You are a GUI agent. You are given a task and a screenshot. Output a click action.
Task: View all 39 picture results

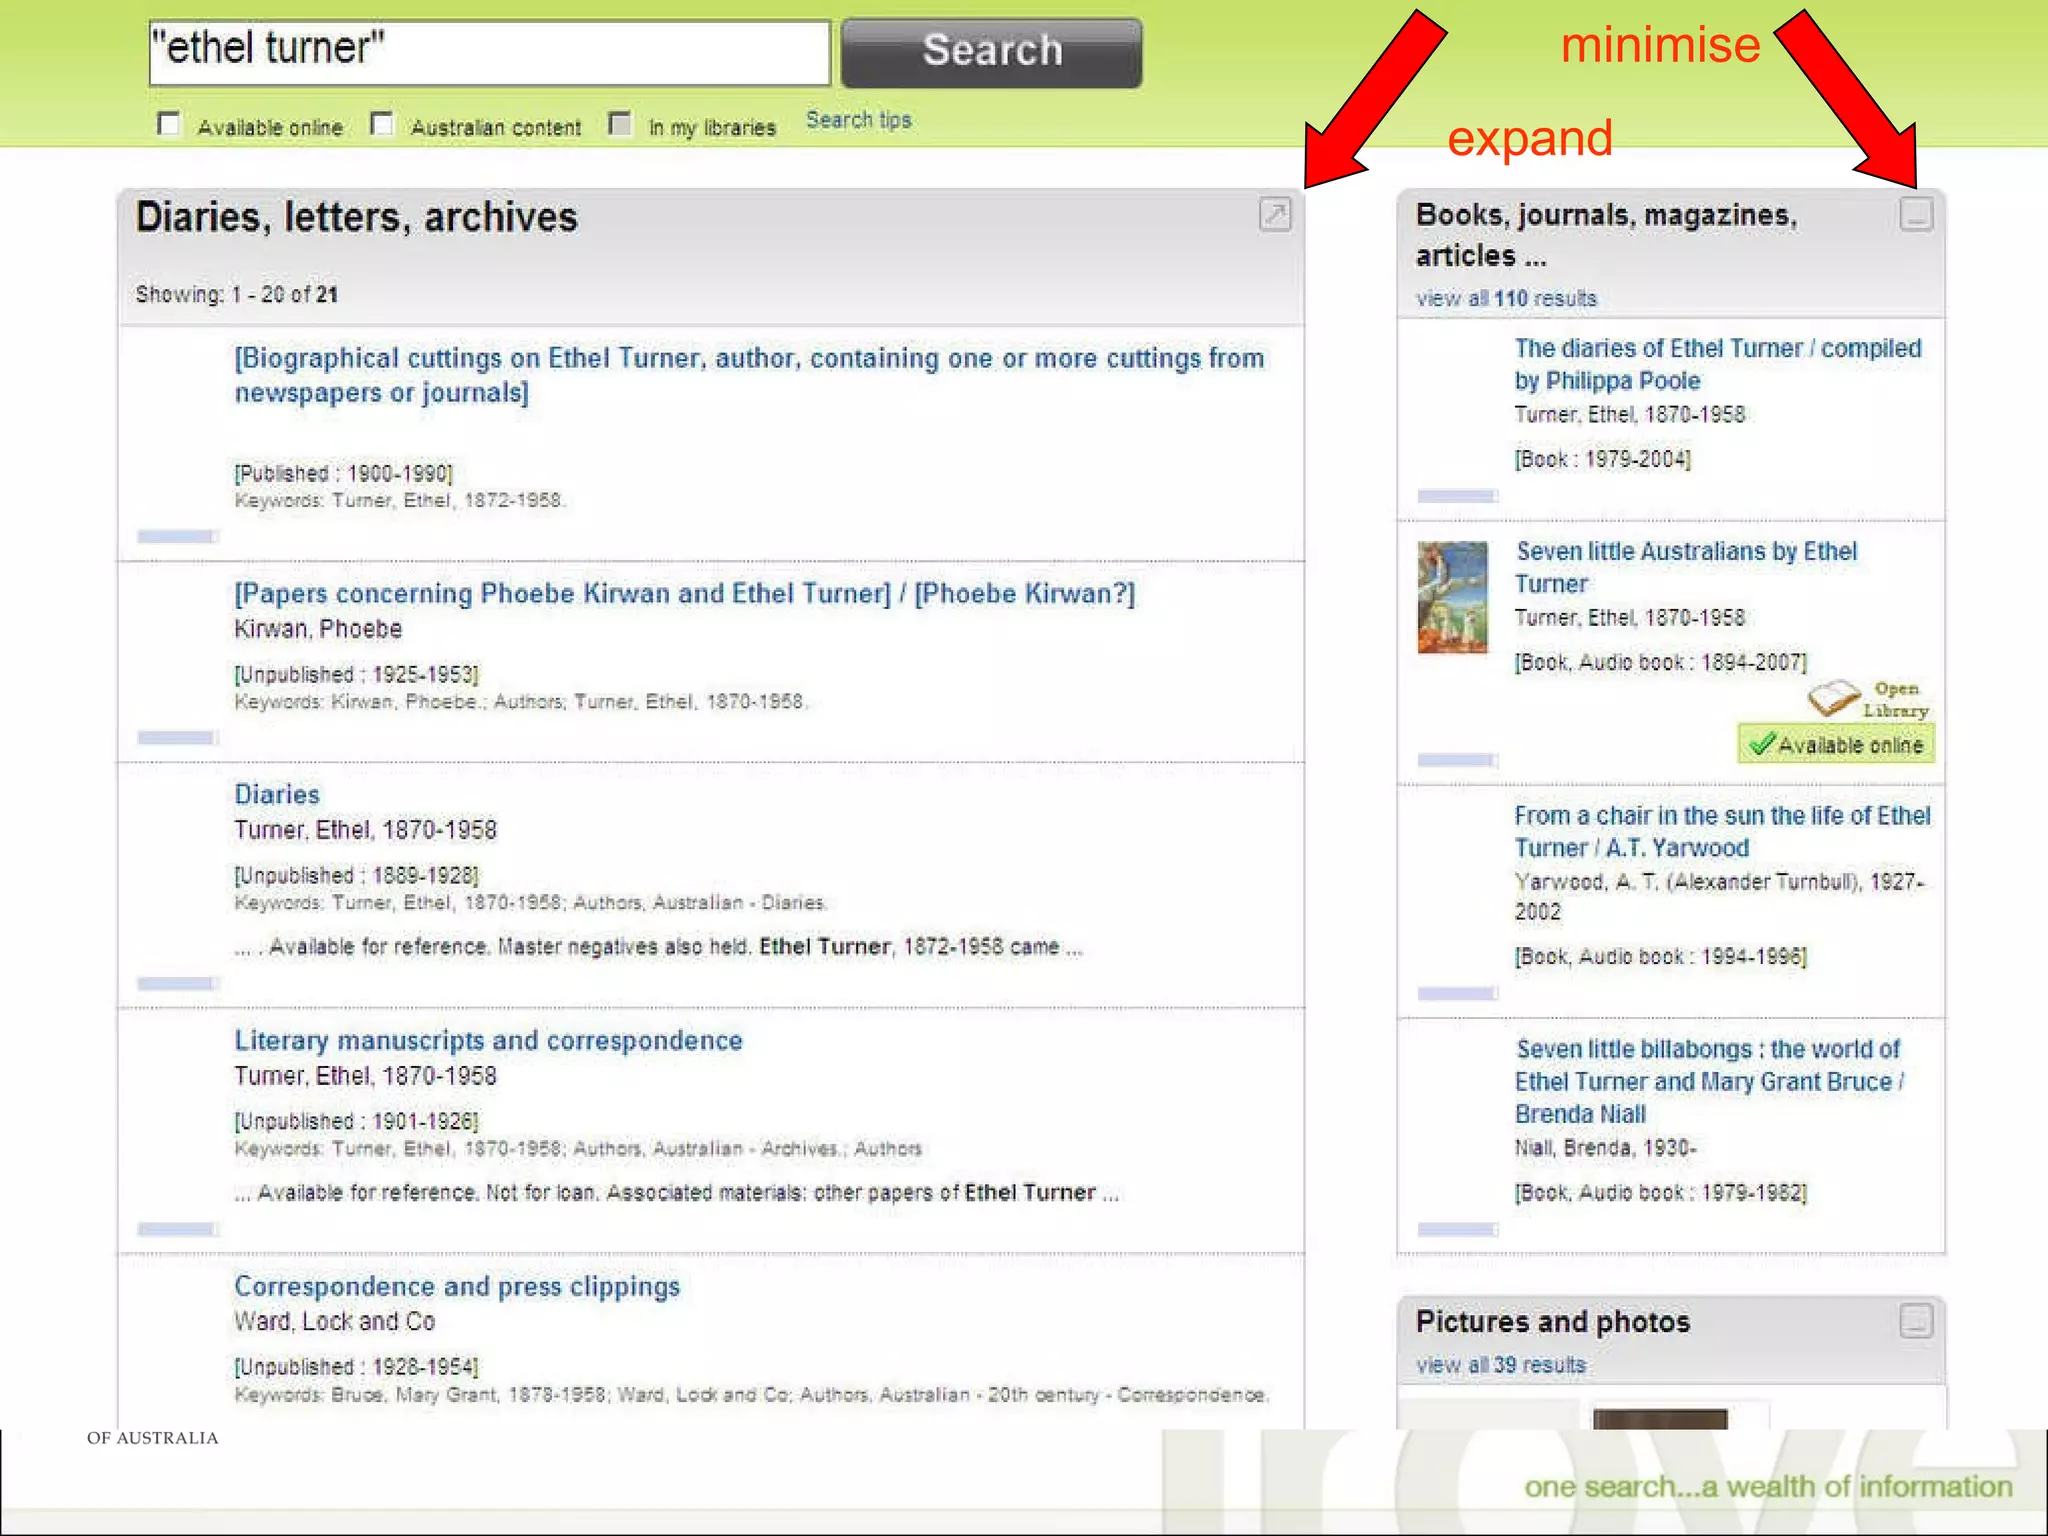click(x=1500, y=1365)
